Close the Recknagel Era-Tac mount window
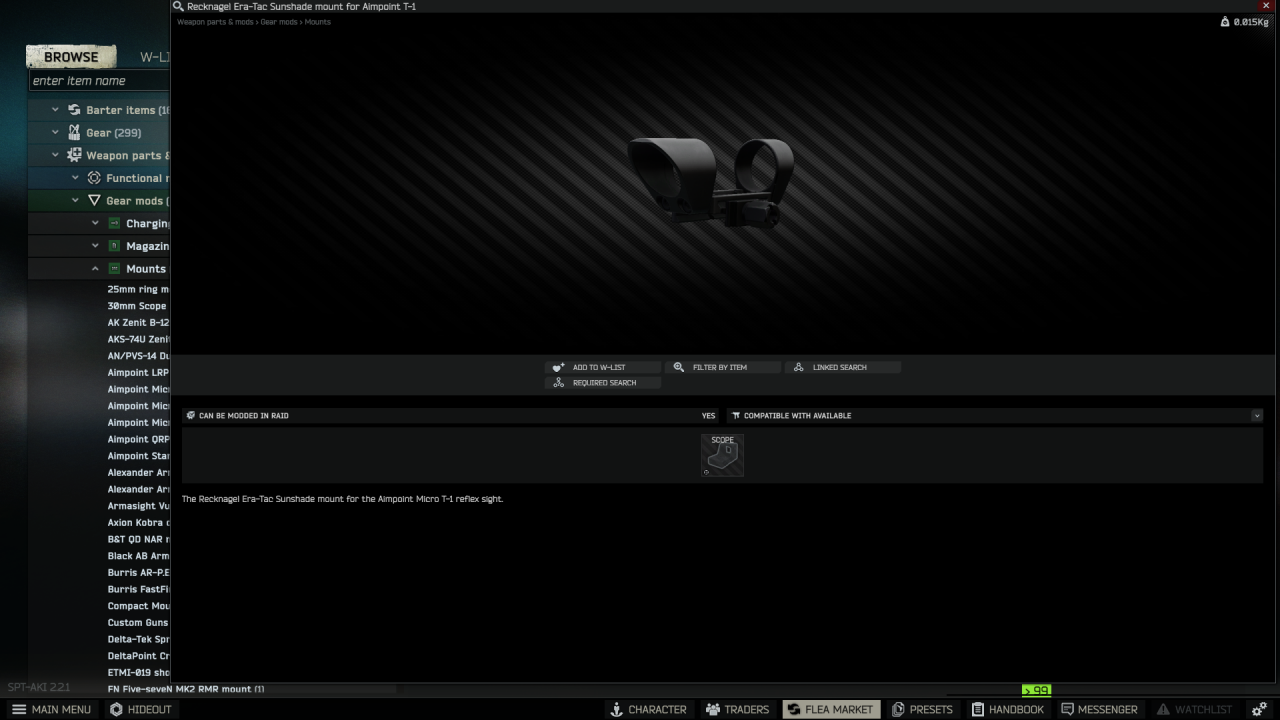The width and height of the screenshot is (1280, 720). pyautogui.click(x=1266, y=6)
